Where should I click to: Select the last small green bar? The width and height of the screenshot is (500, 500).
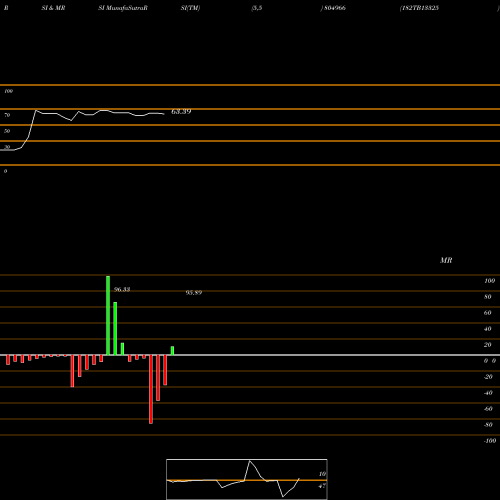(x=172, y=351)
